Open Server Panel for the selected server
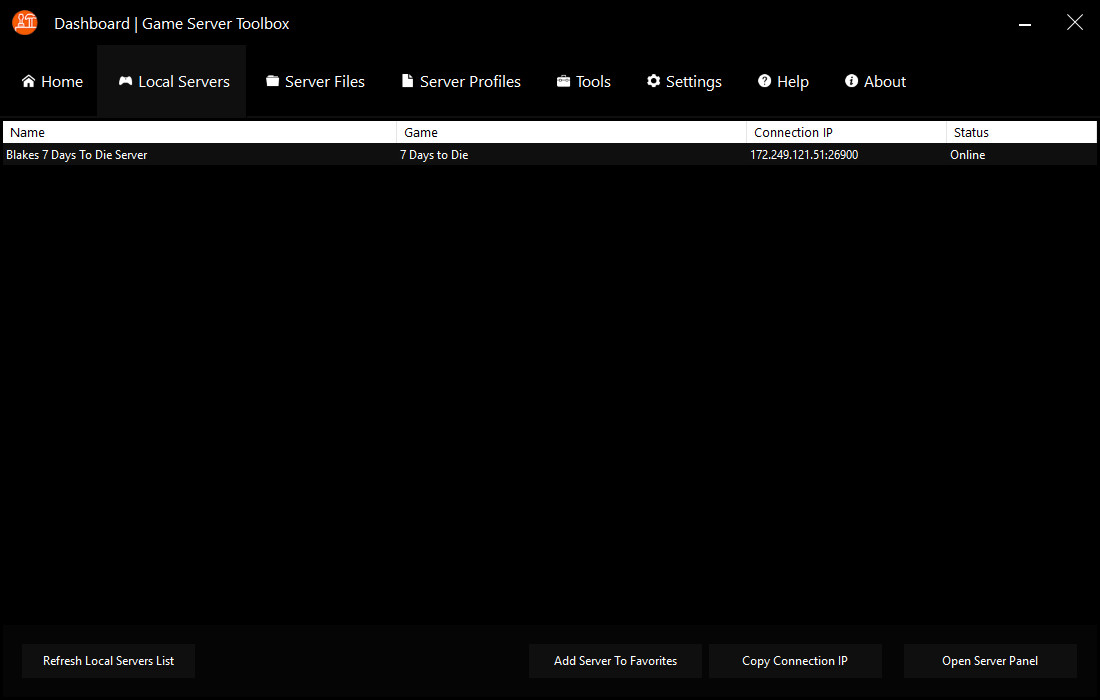 click(x=990, y=661)
